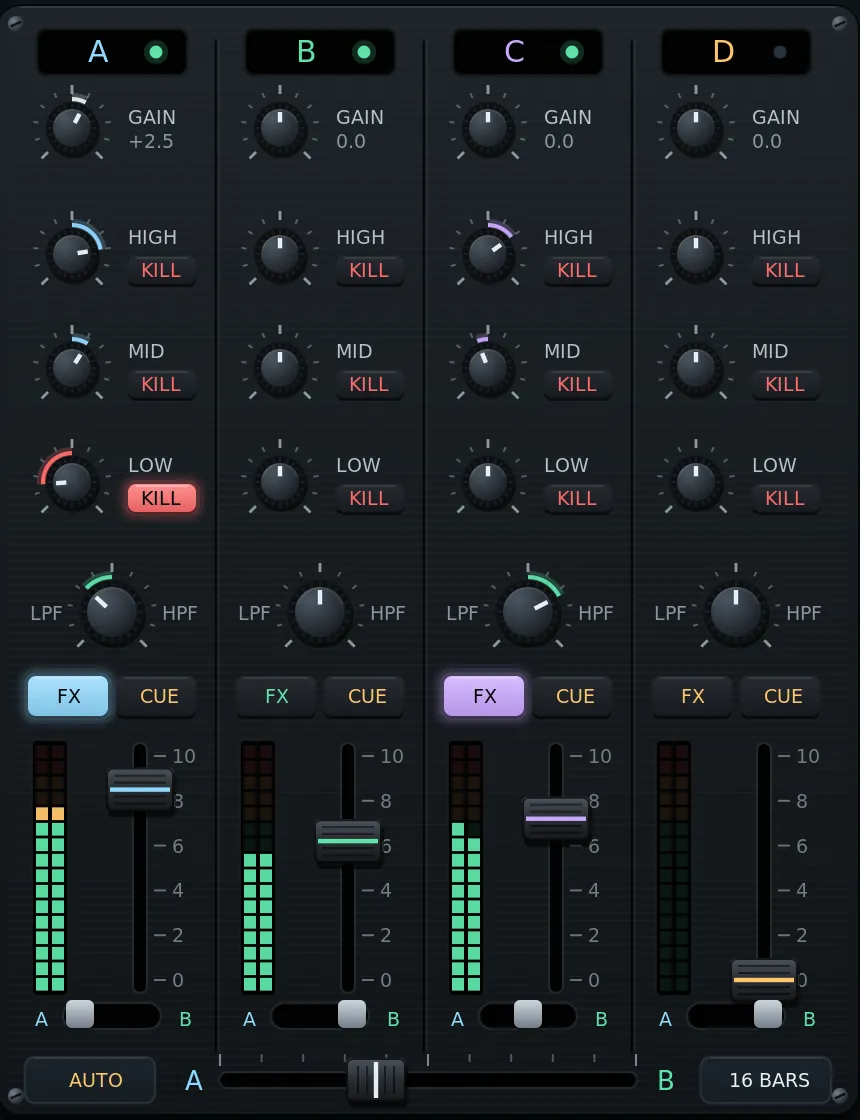
Task: Click channel D HIGH EQ knob
Action: coord(696,254)
